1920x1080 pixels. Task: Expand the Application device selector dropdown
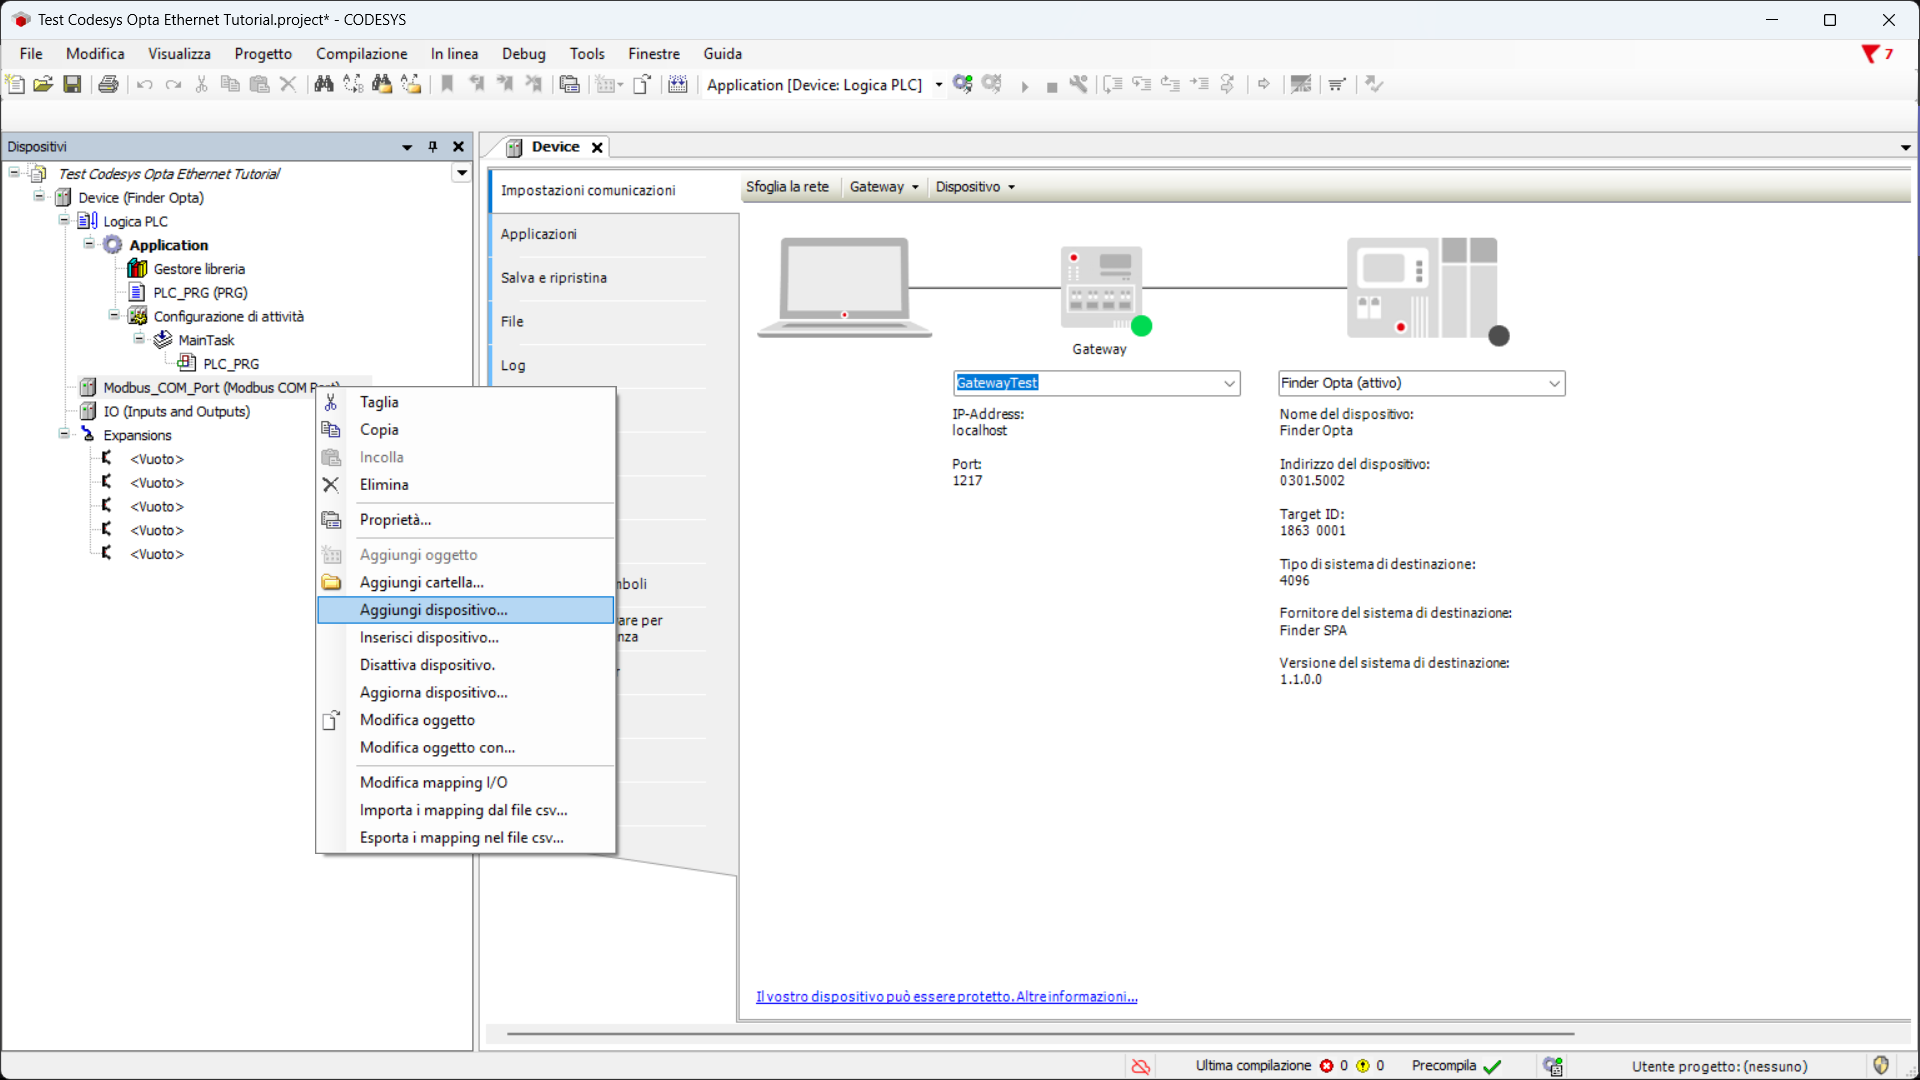click(938, 85)
